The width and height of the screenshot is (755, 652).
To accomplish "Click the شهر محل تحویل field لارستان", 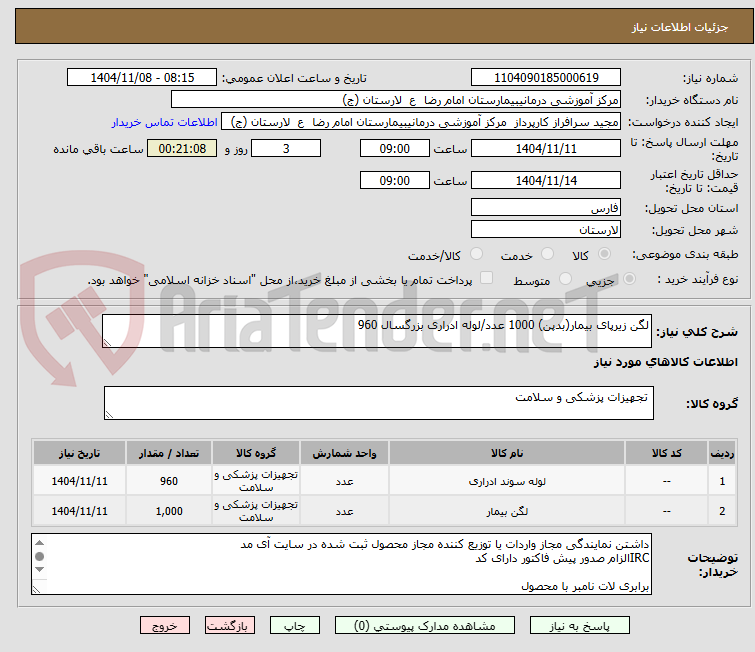I will click(x=546, y=230).
